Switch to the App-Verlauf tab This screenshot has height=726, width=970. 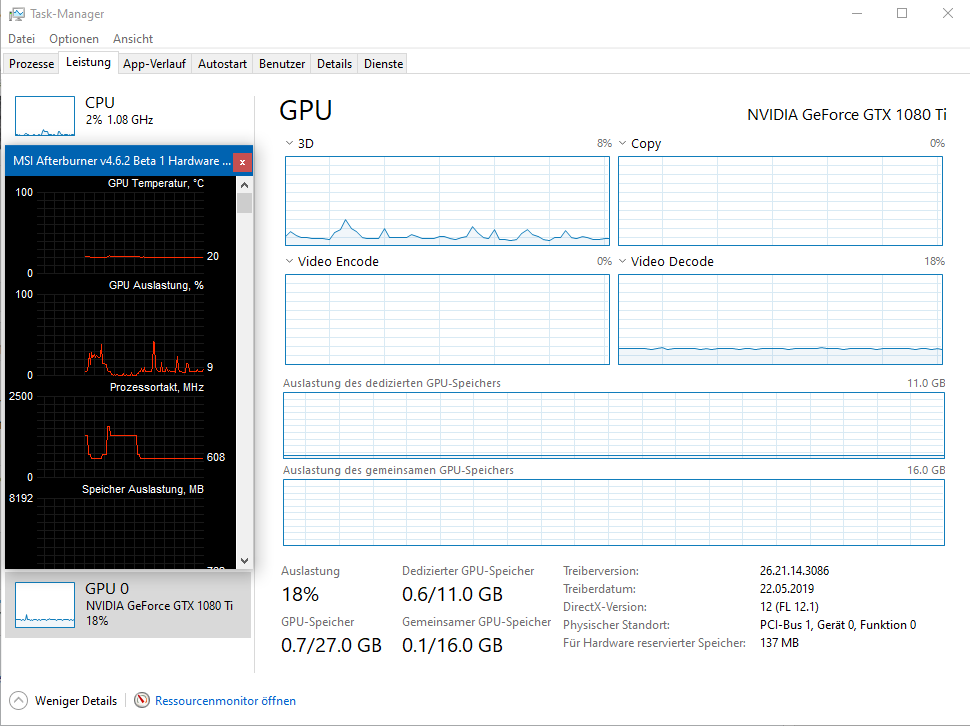coord(154,64)
